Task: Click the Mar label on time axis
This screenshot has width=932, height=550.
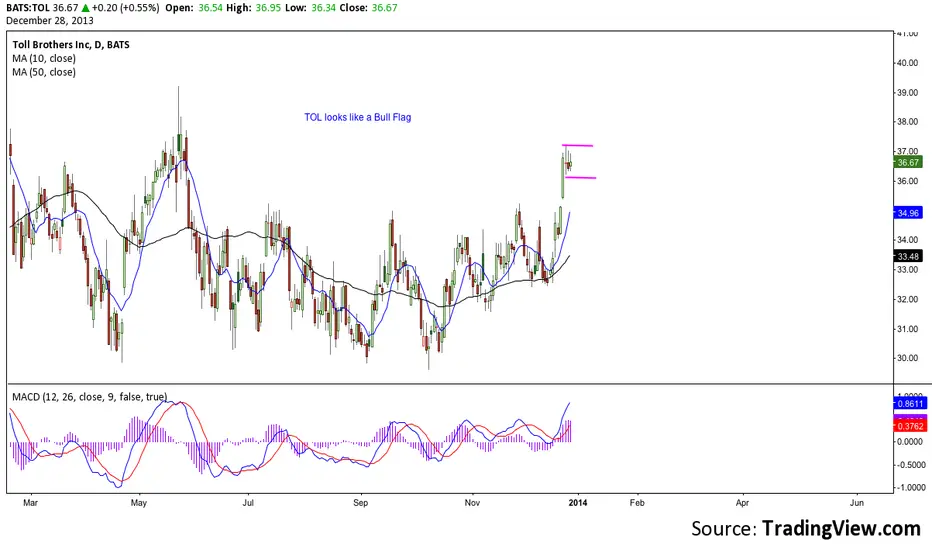Action: 30,502
